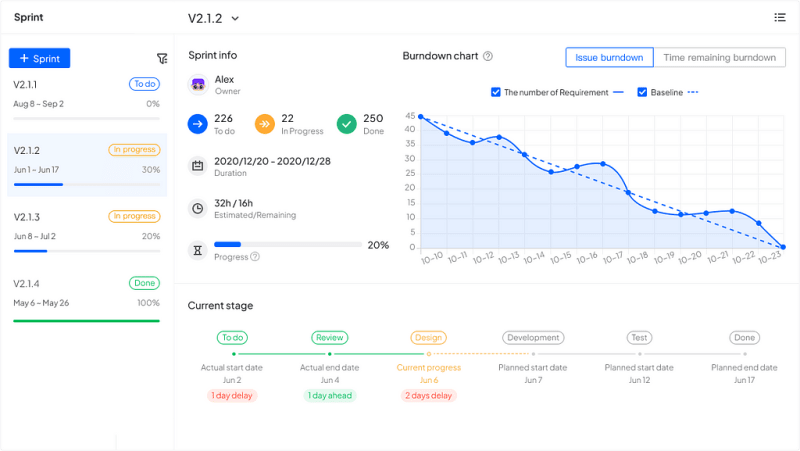Click the green Done checkmark icon
This screenshot has height=451, width=800.
(346, 124)
